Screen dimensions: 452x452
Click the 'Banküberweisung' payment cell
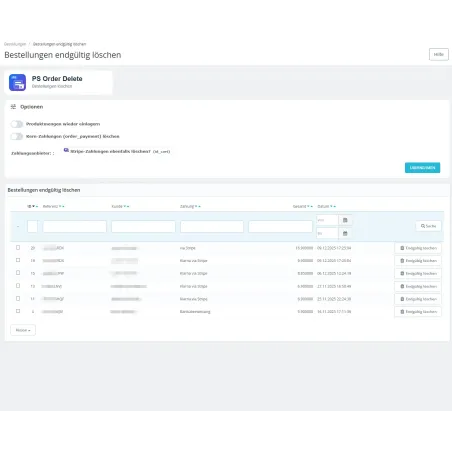195,312
